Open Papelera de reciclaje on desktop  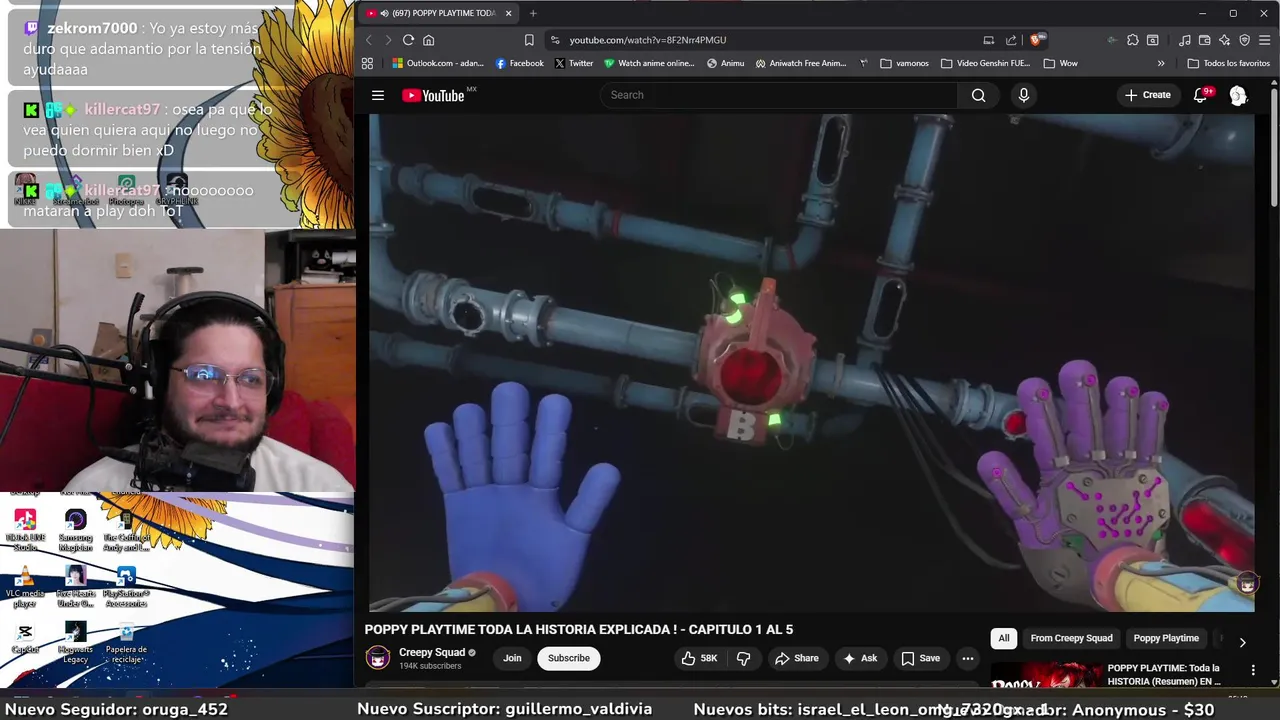[x=126, y=643]
